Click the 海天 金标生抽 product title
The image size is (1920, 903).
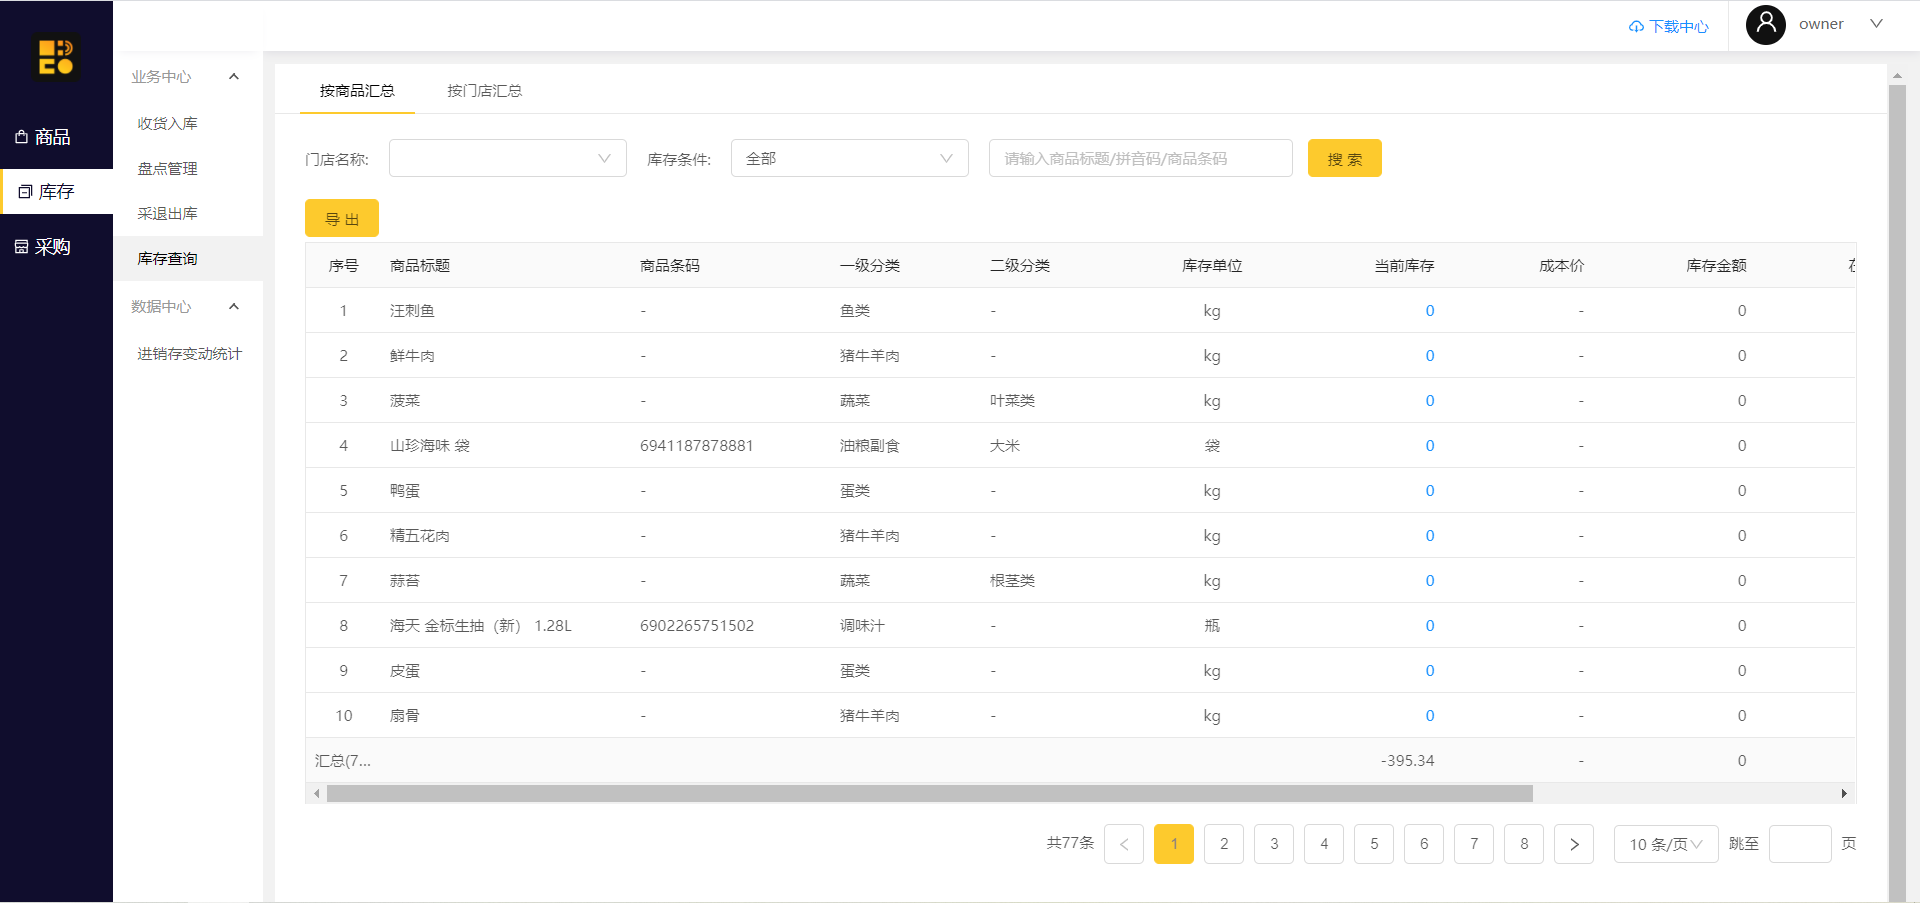click(481, 626)
